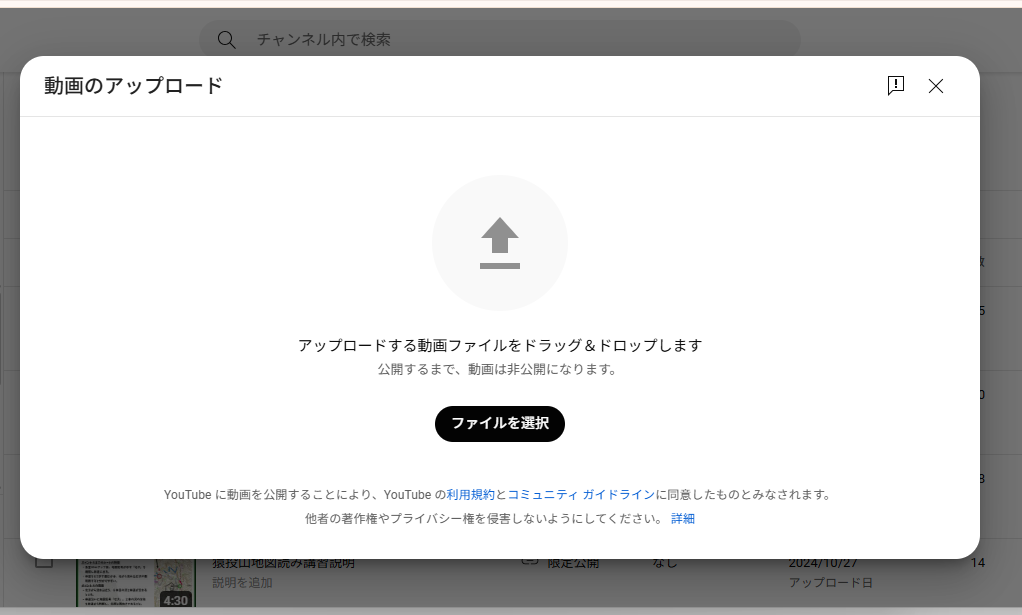Tick the checkbox beside the video row
This screenshot has height=615, width=1022.
pyautogui.click(x=44, y=562)
